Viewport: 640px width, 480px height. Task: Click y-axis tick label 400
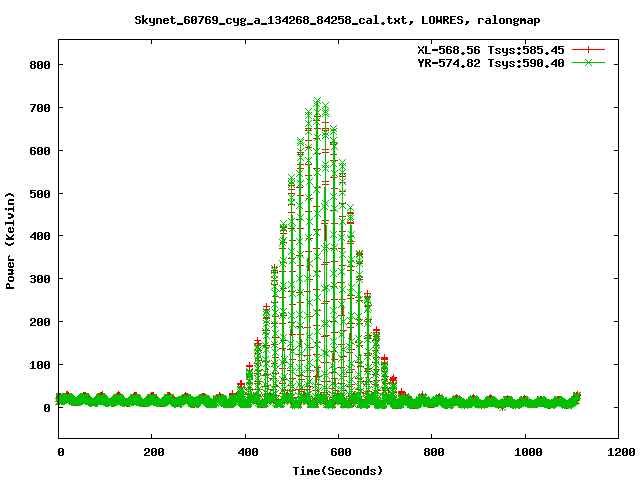coord(40,236)
